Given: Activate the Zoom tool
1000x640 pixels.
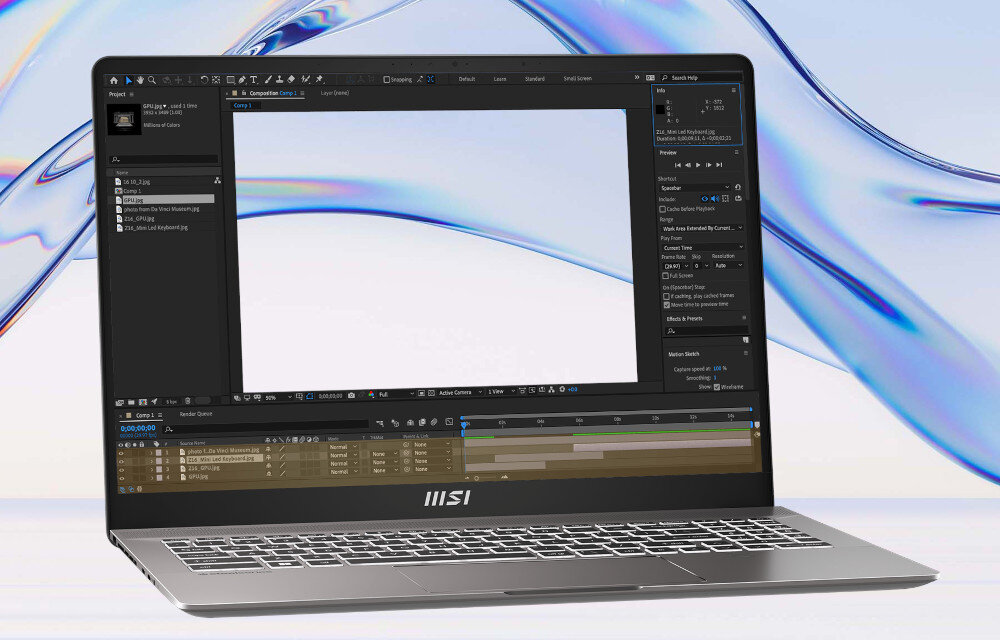Looking at the screenshot, I should 151,80.
